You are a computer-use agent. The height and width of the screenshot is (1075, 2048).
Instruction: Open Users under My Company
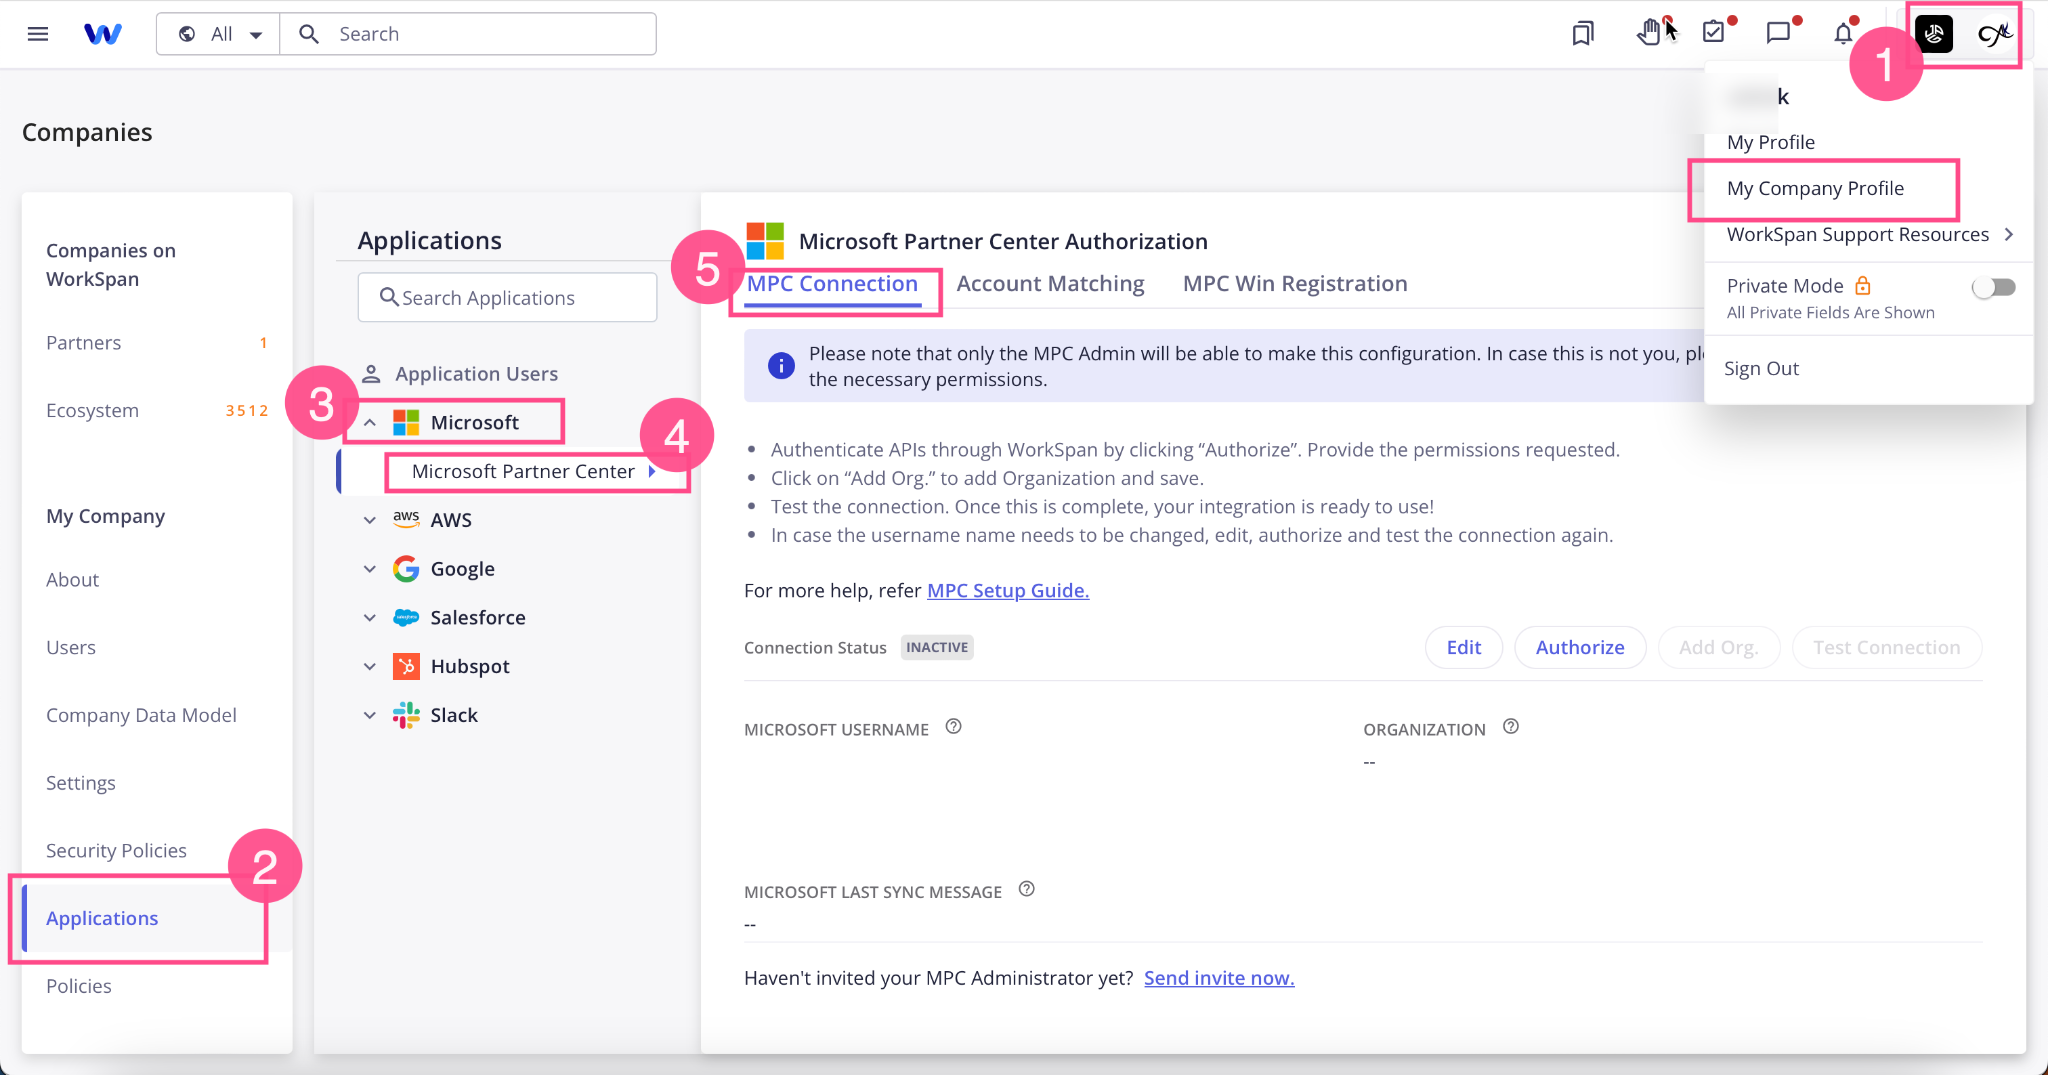71,648
